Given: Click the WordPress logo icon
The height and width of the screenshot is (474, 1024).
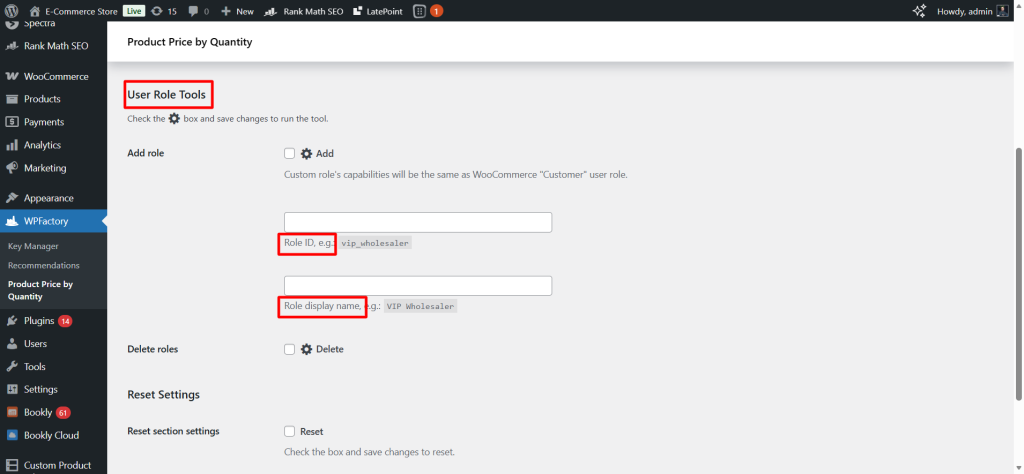Looking at the screenshot, I should [12, 11].
